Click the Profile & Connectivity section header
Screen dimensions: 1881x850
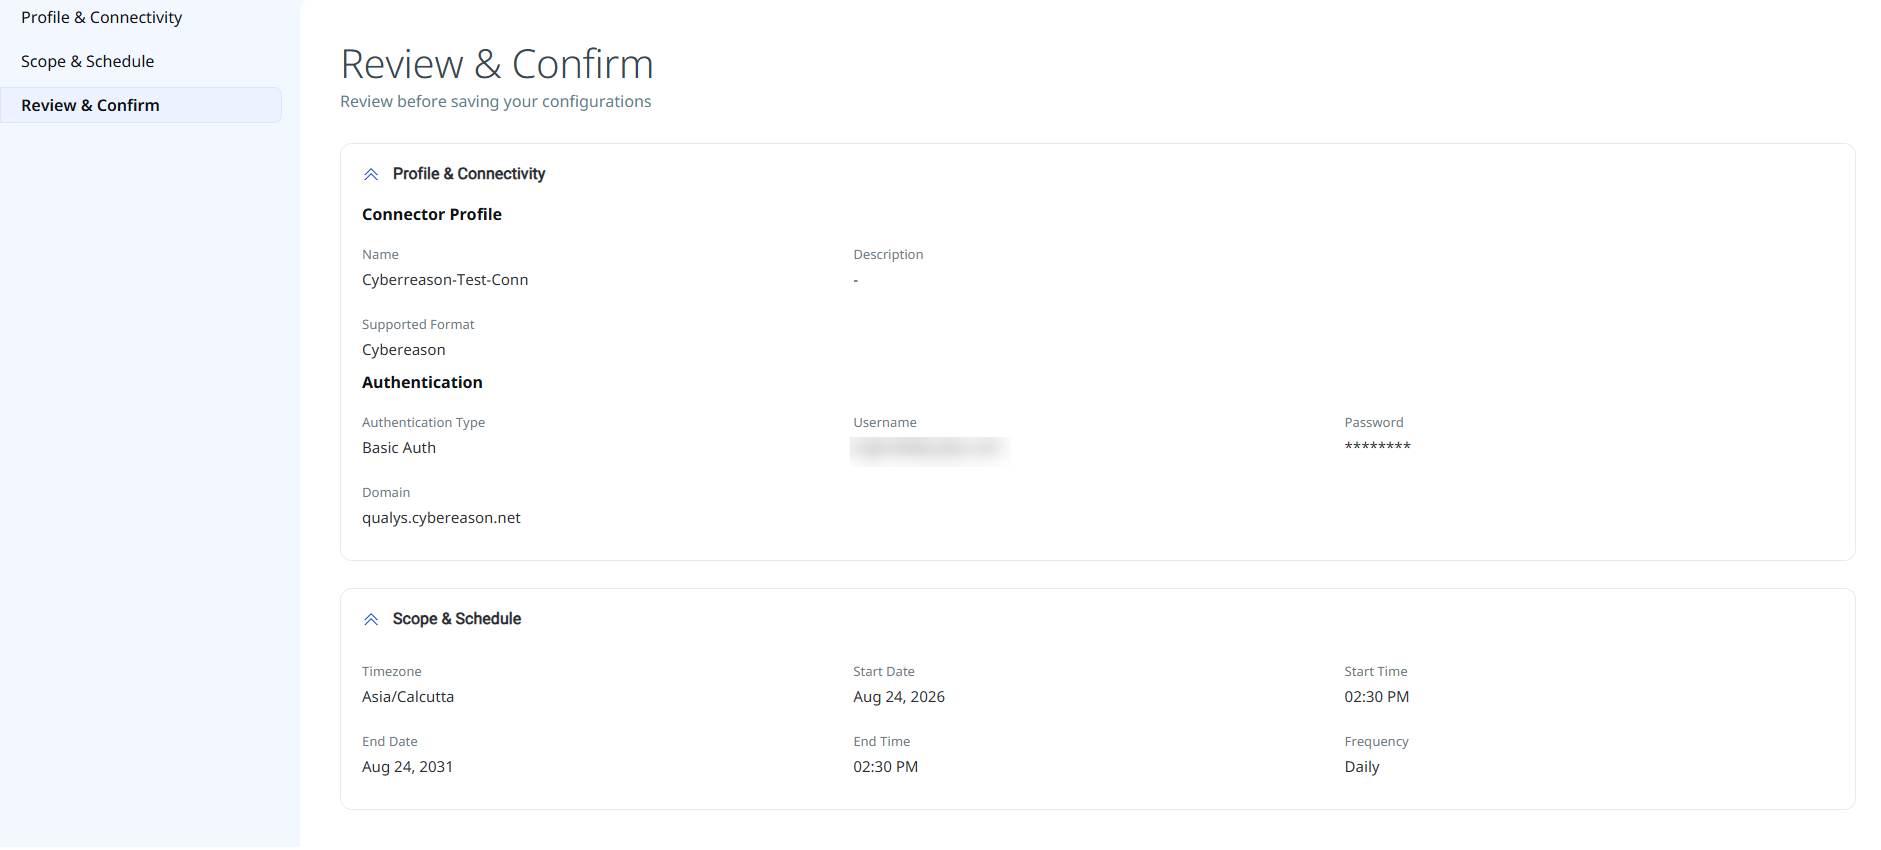point(469,174)
